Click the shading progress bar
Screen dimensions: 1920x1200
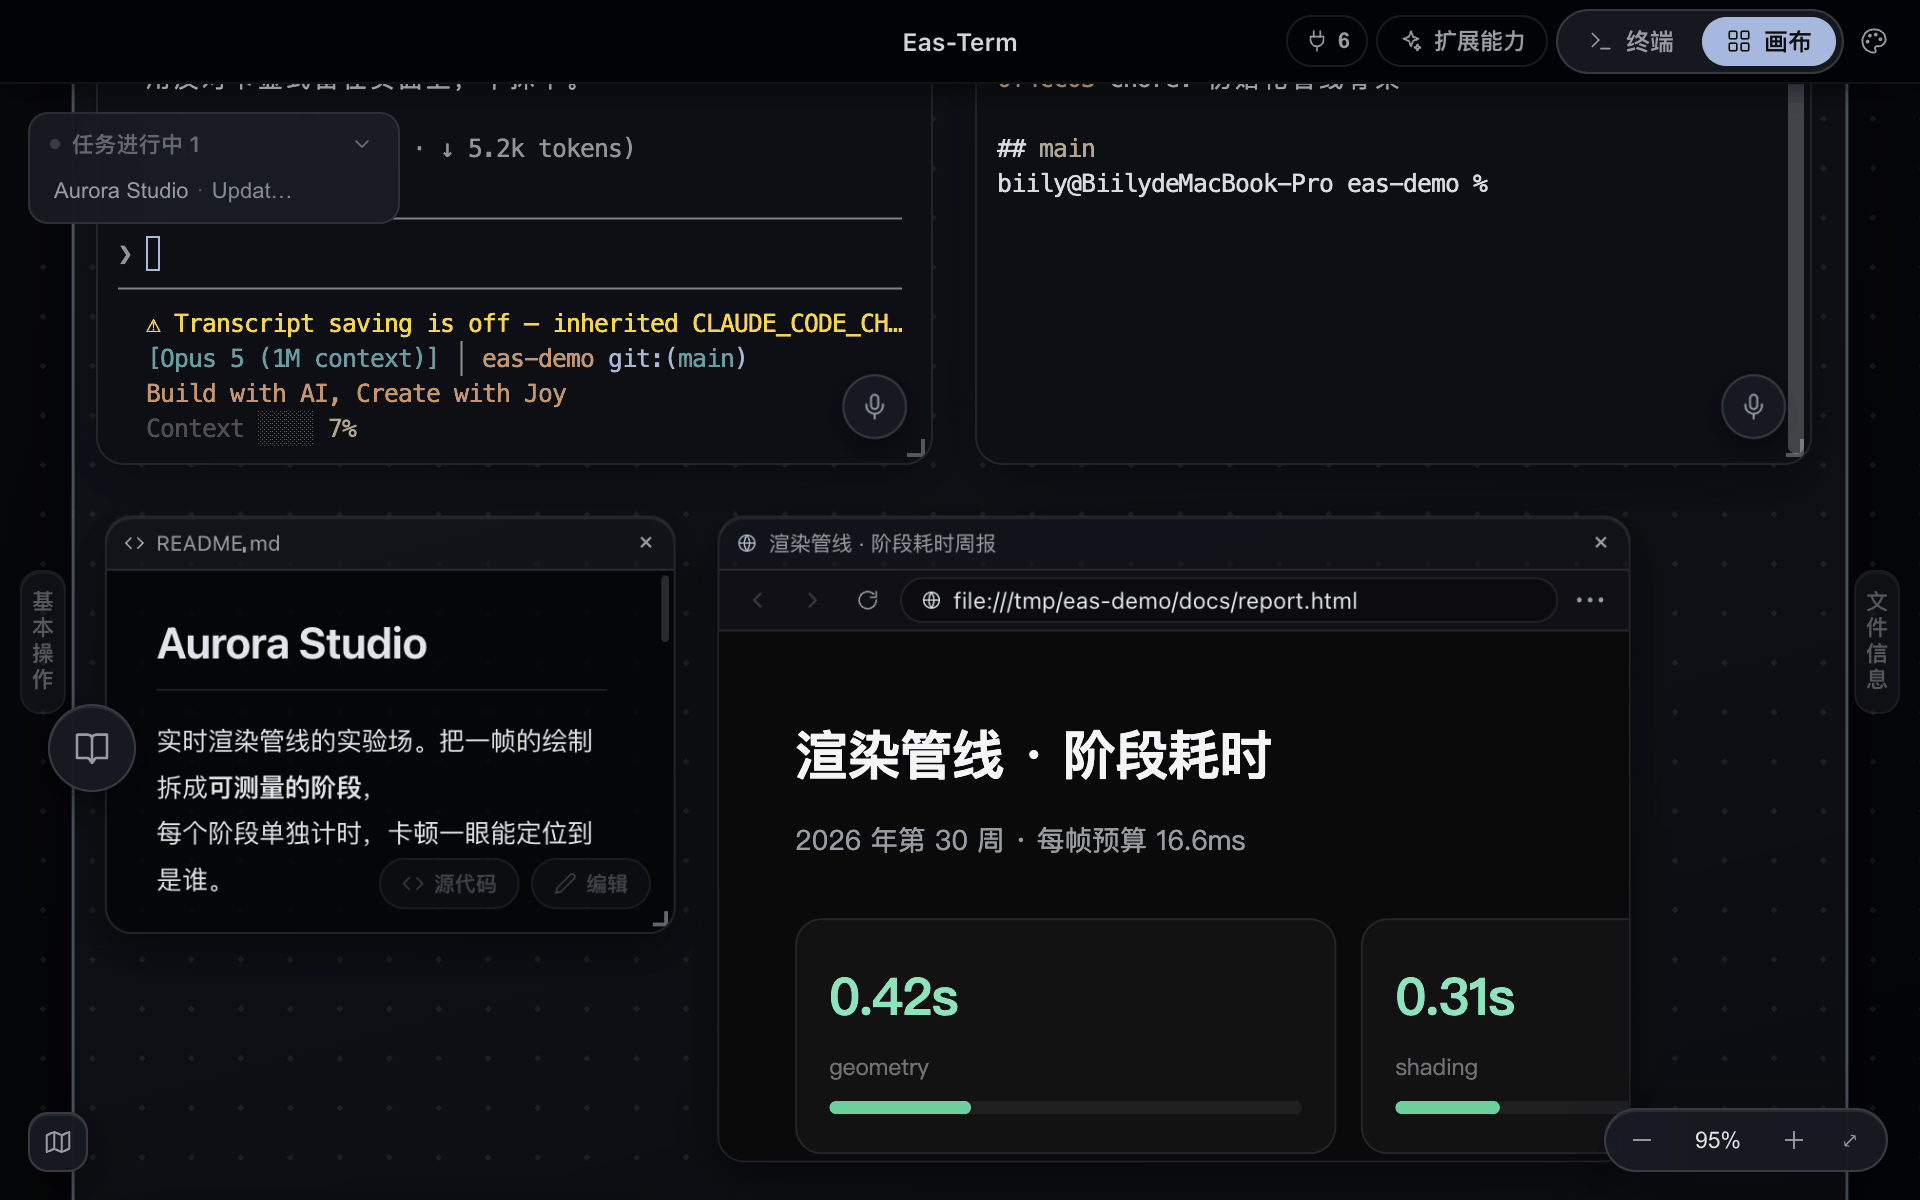click(1512, 1107)
